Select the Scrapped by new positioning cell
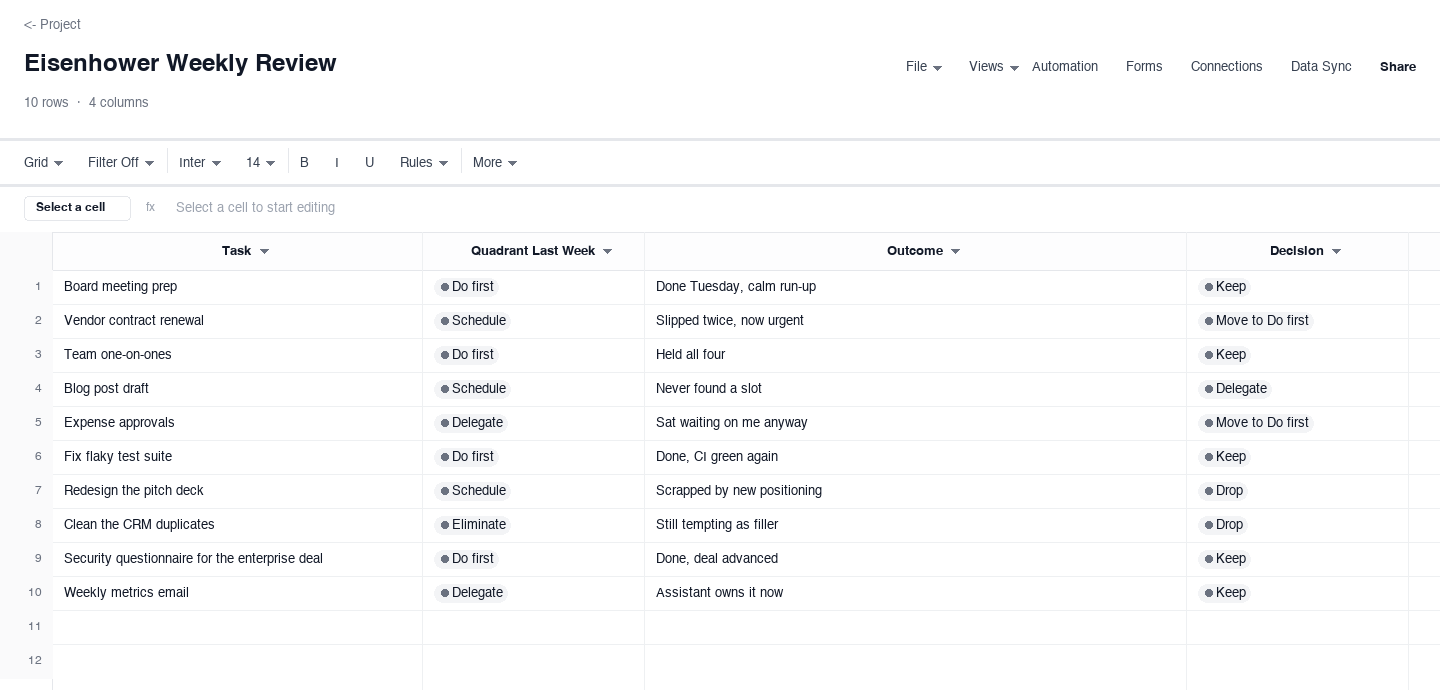1440x690 pixels. pyautogui.click(x=915, y=491)
